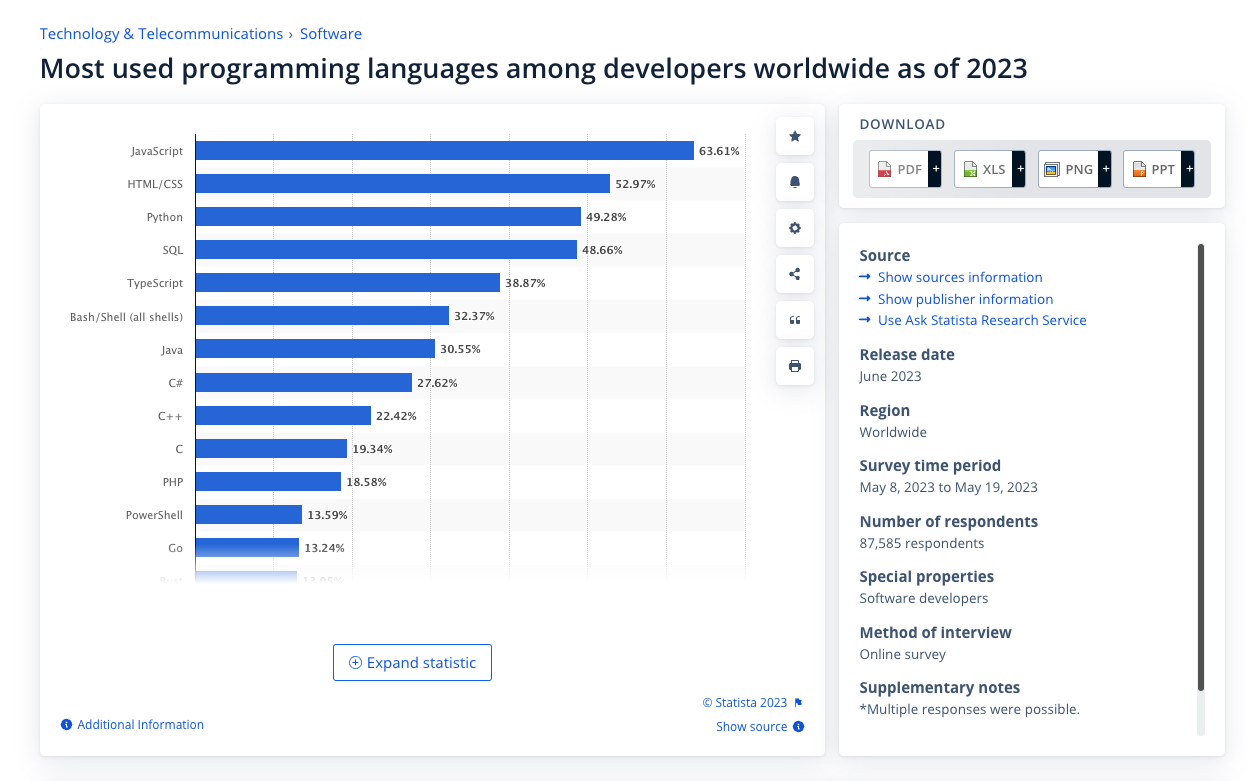Click info icon next to Show source
1247x781 pixels.
[798, 727]
